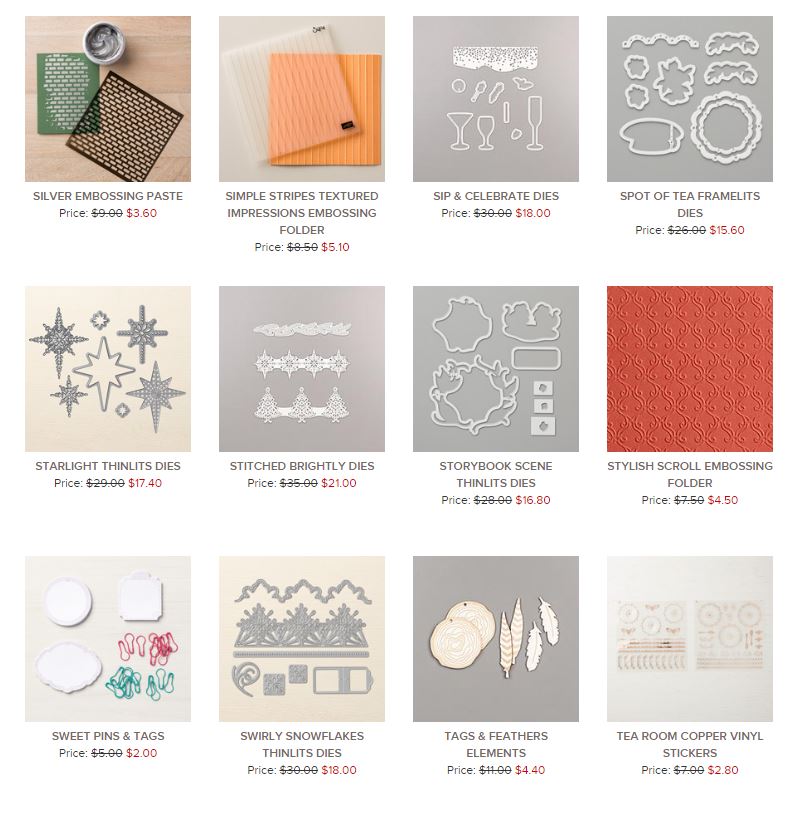This screenshot has height=813, width=792.
Task: Open the Sweet Pins & Tags title link
Action: tap(108, 736)
